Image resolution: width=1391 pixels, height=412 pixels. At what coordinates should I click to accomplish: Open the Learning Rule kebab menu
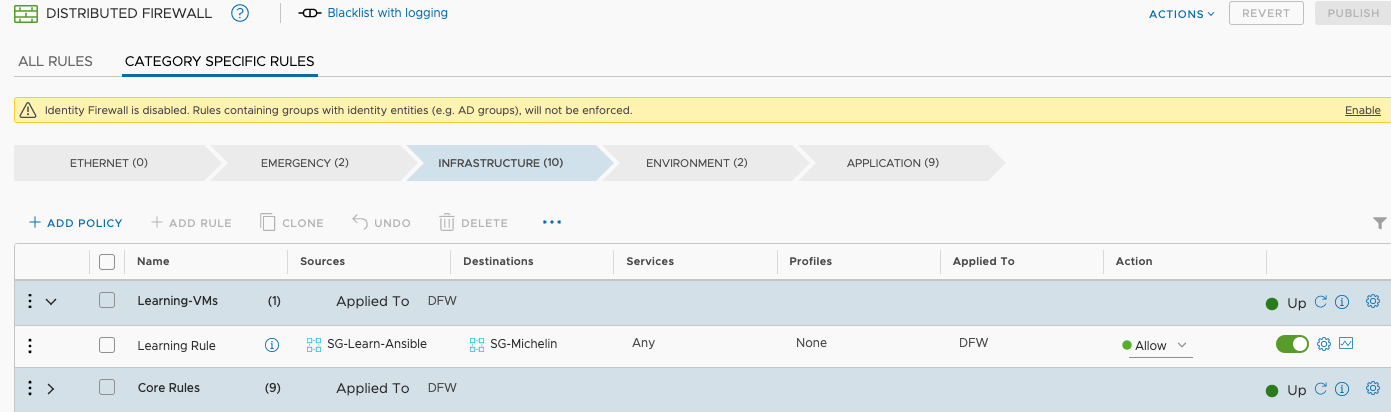coord(30,345)
